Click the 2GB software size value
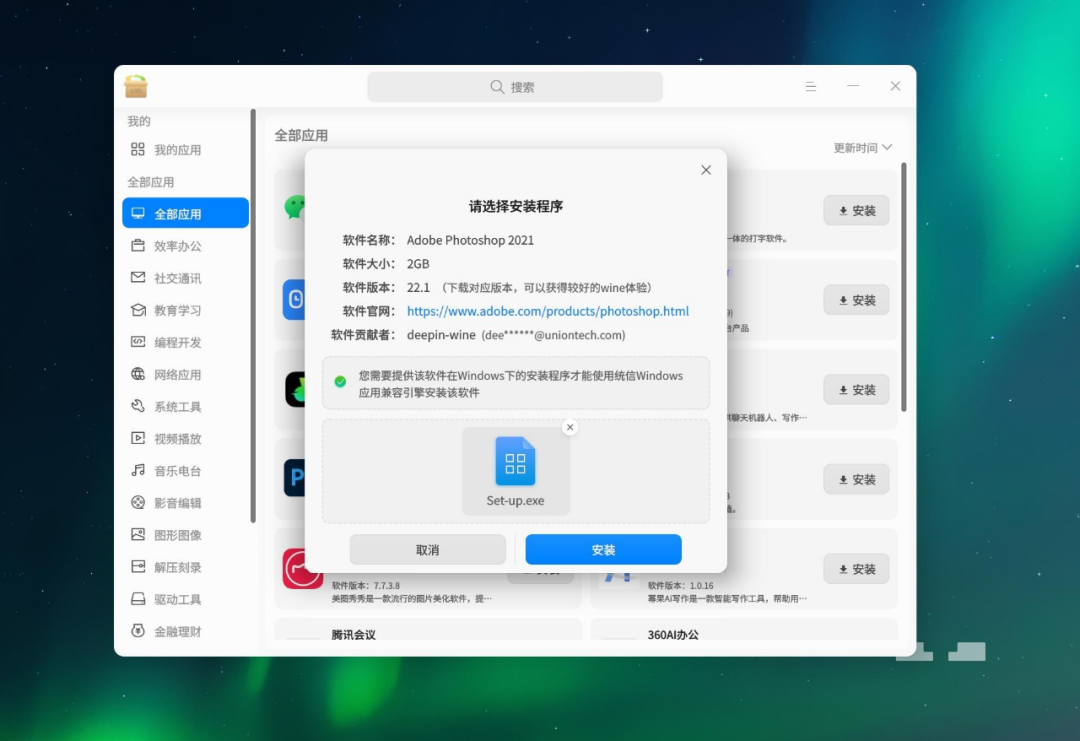Image resolution: width=1080 pixels, height=741 pixels. tap(418, 264)
